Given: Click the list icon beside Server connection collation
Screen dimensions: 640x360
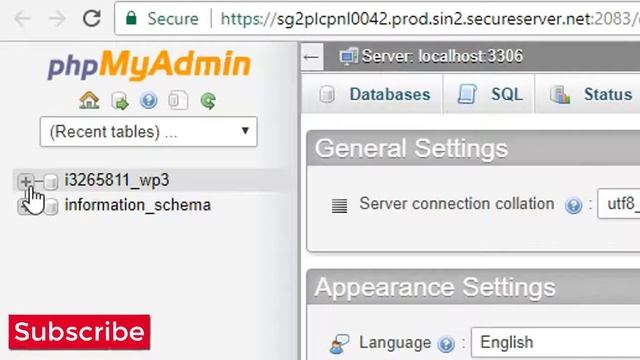Looking at the screenshot, I should pos(339,206).
